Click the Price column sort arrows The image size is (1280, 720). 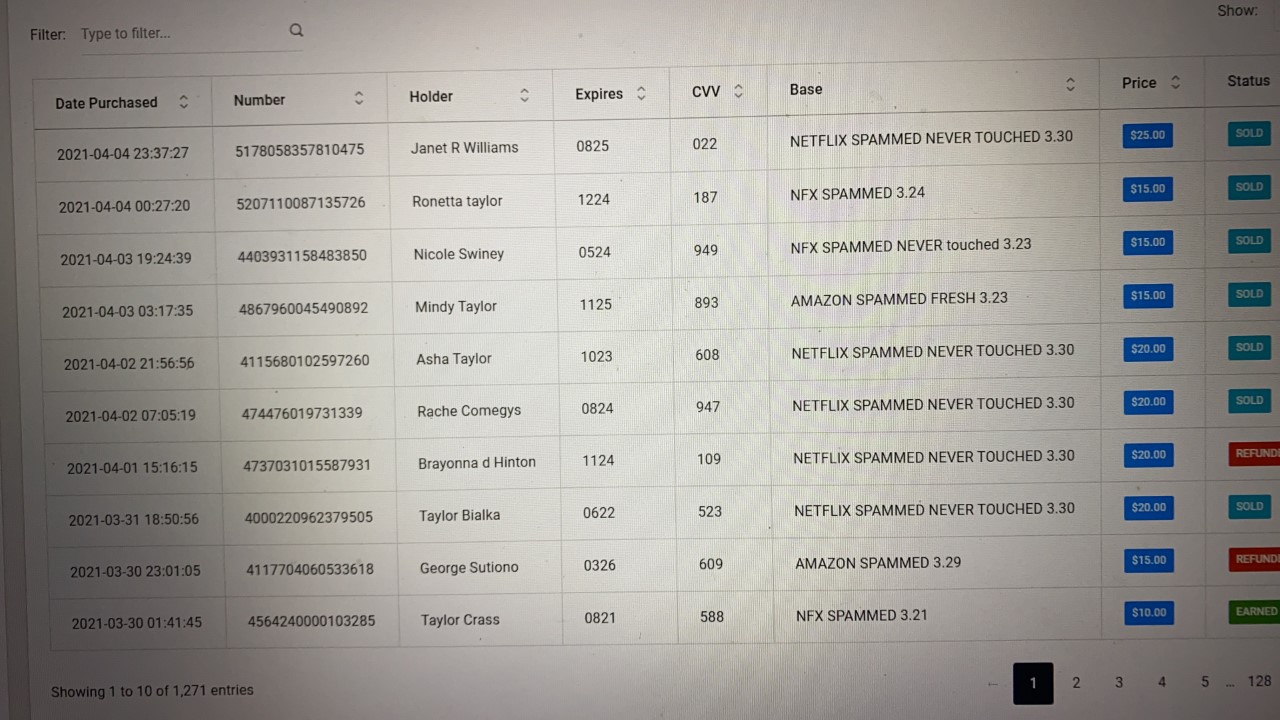[x=1175, y=83]
